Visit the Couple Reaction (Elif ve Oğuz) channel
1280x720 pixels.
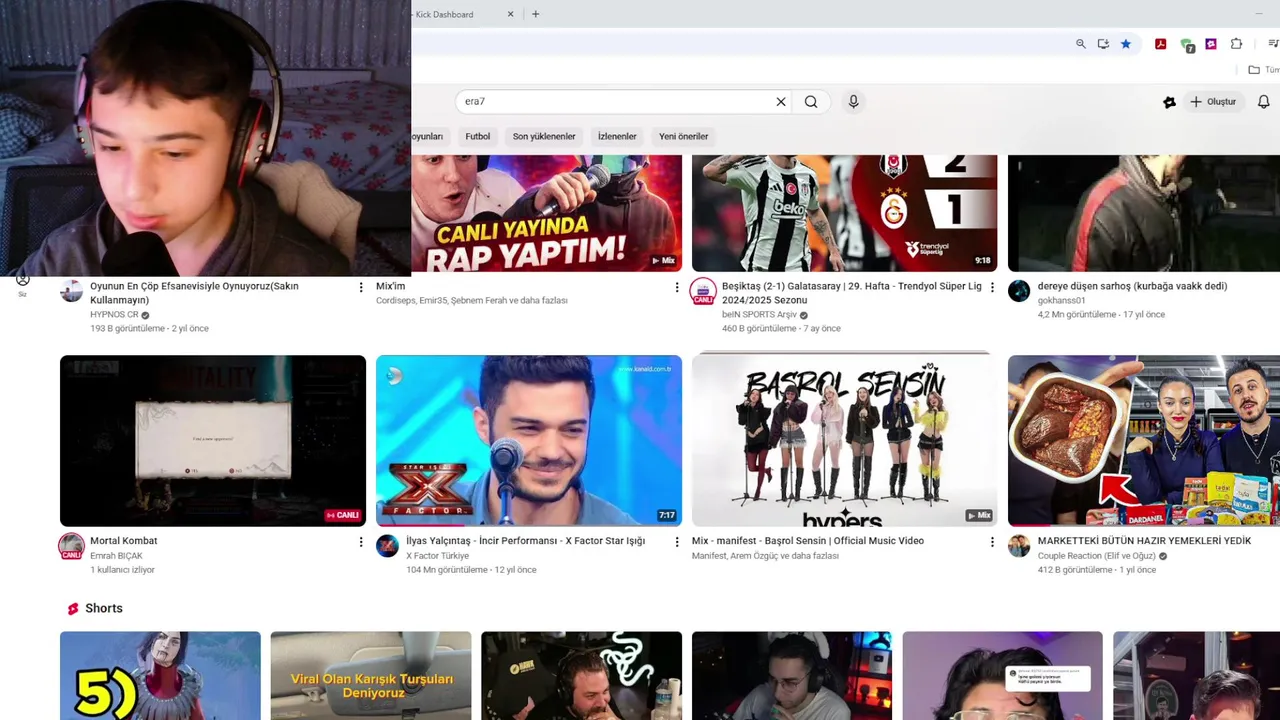pyautogui.click(x=1097, y=556)
